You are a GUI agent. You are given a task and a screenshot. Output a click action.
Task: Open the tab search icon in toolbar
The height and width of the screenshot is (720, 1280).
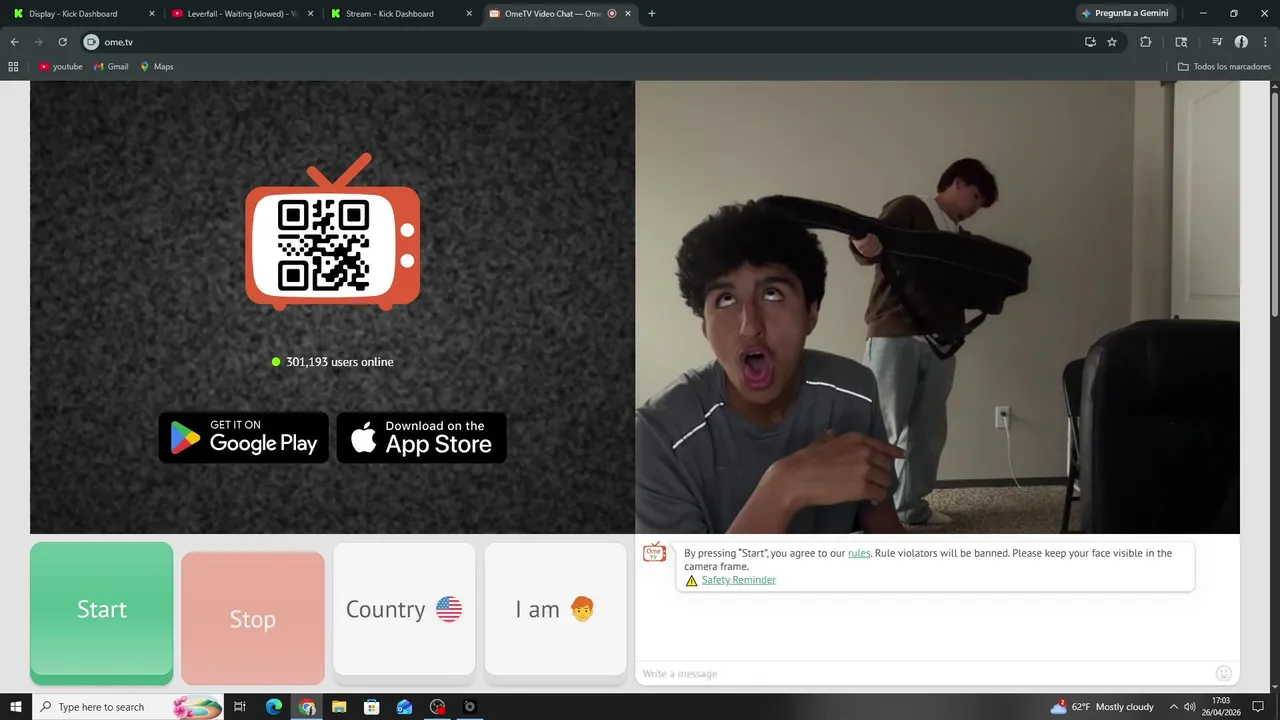pos(1181,42)
